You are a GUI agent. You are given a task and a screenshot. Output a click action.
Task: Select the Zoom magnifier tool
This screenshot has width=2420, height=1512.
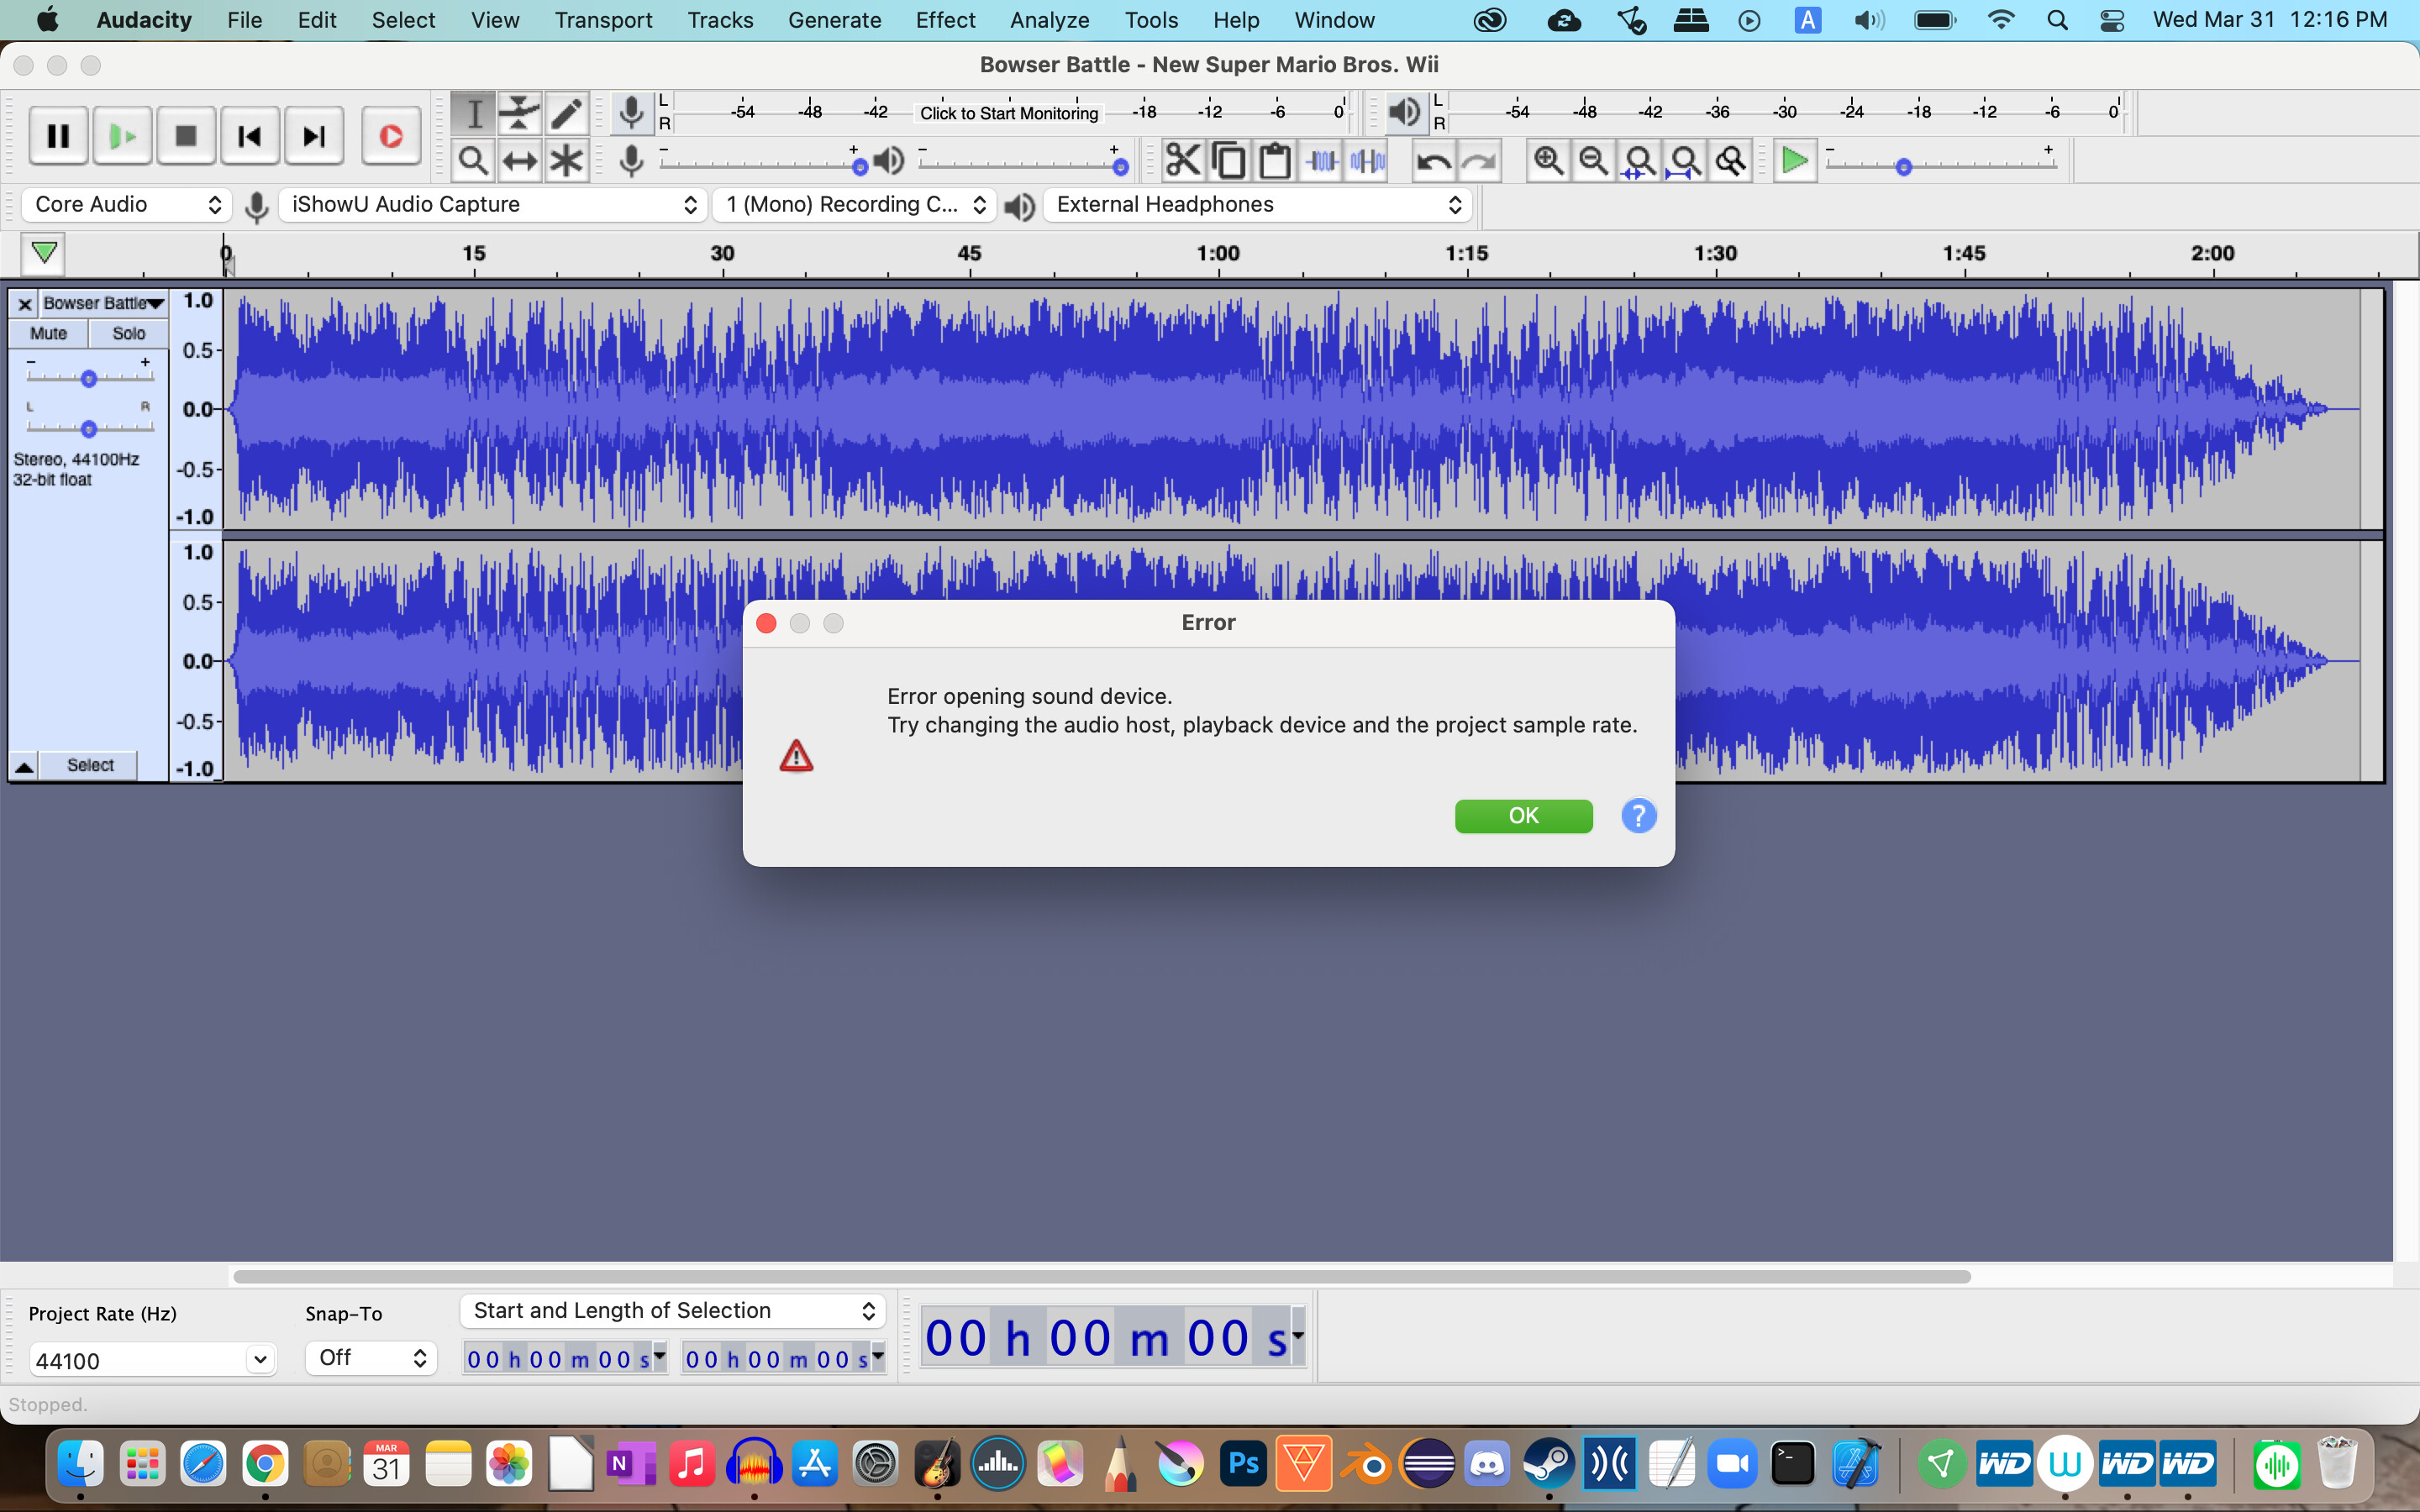point(474,160)
